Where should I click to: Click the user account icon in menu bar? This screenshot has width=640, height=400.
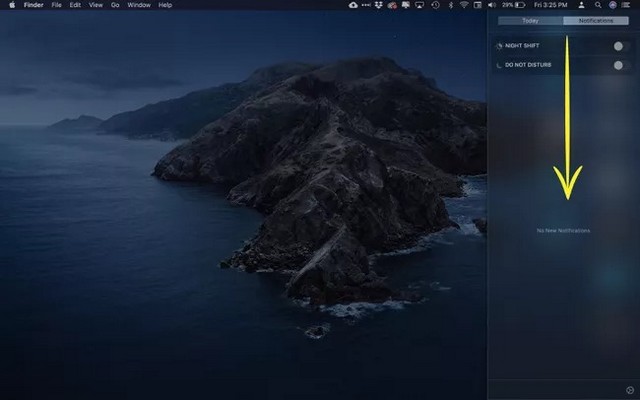tap(582, 5)
